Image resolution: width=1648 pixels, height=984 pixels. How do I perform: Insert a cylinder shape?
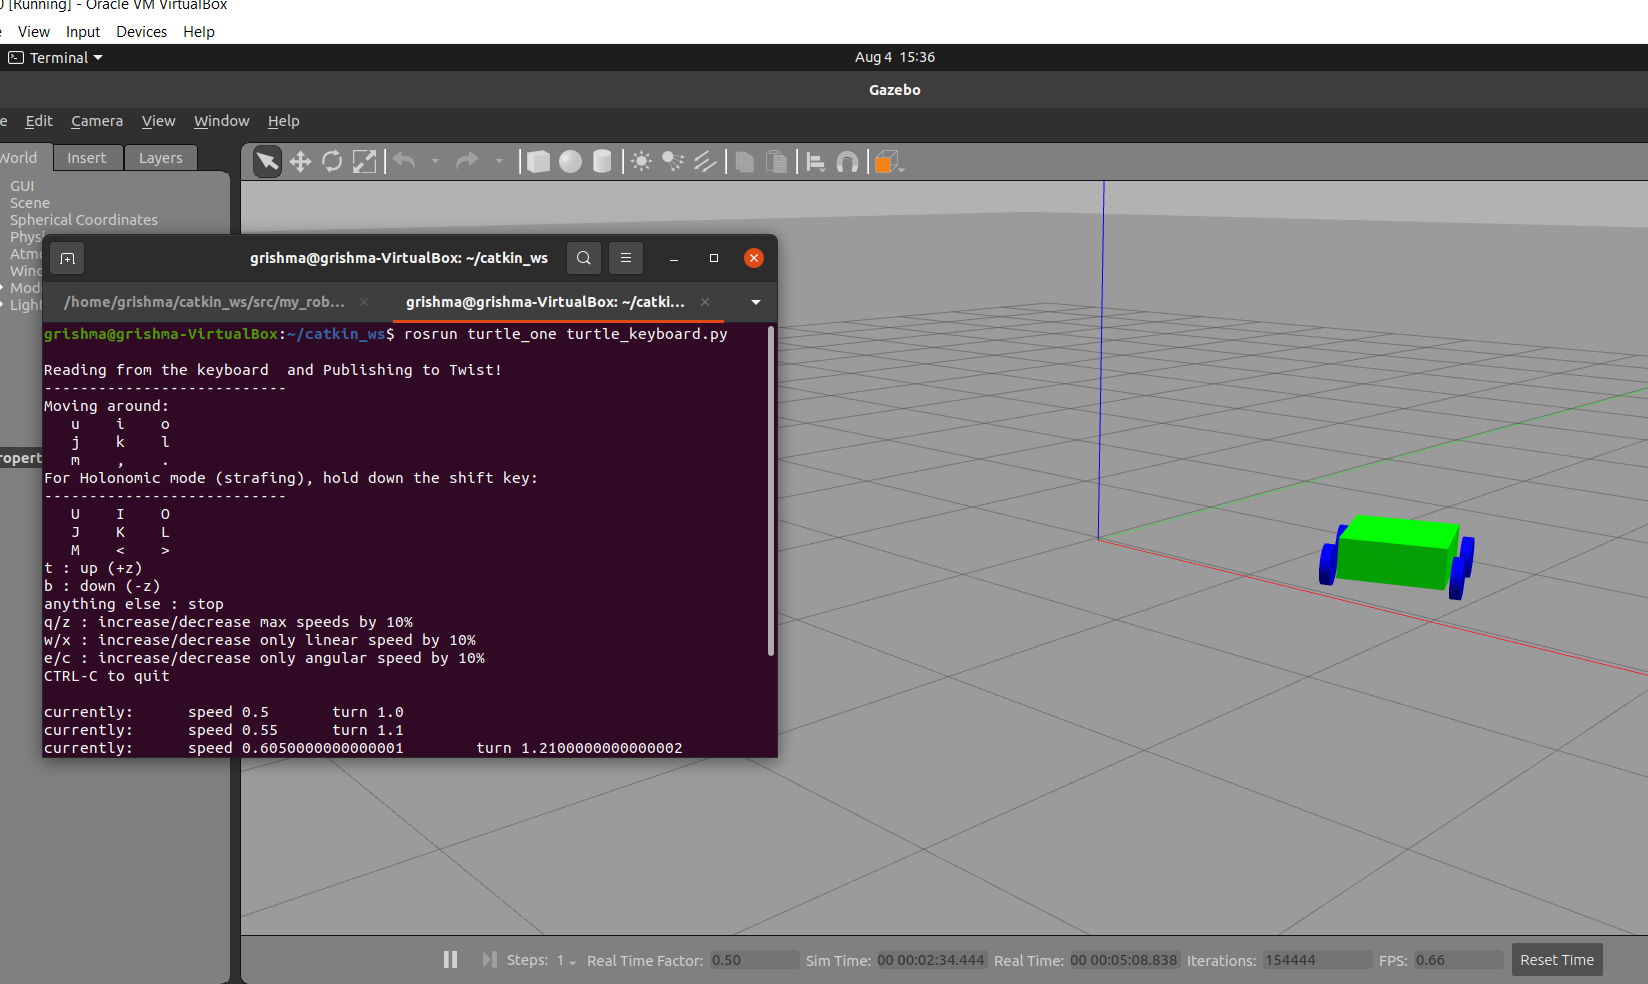tap(602, 161)
